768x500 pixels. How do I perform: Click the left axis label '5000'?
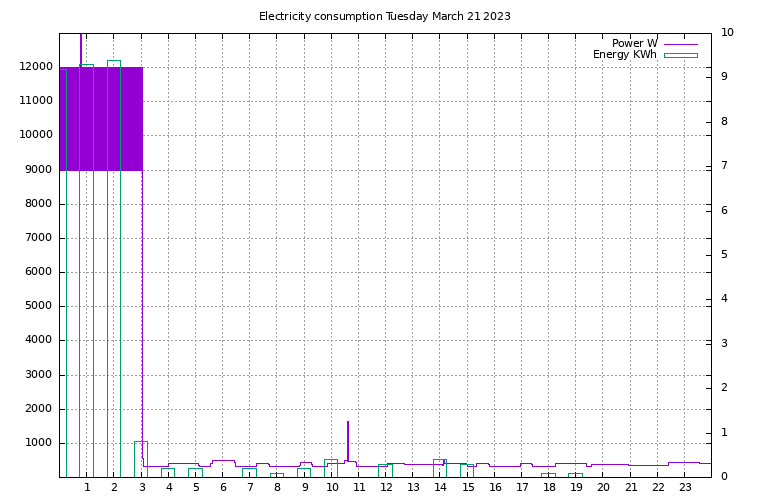click(x=38, y=306)
